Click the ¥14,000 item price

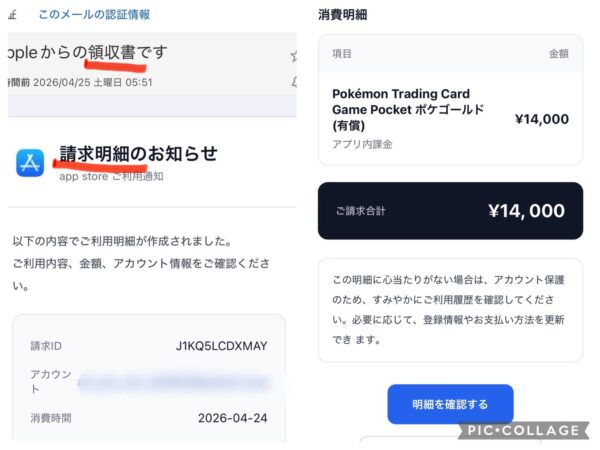(x=542, y=119)
